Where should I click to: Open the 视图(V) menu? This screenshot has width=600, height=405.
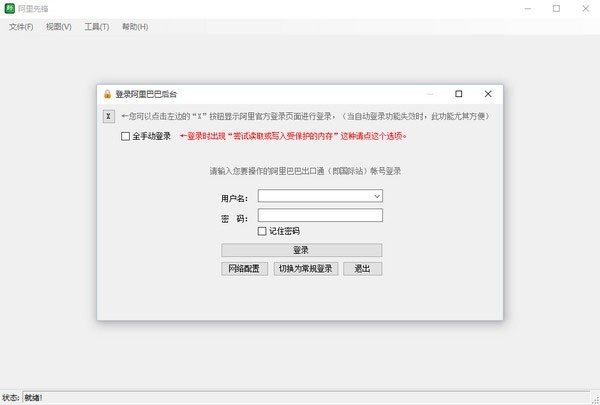[59, 27]
